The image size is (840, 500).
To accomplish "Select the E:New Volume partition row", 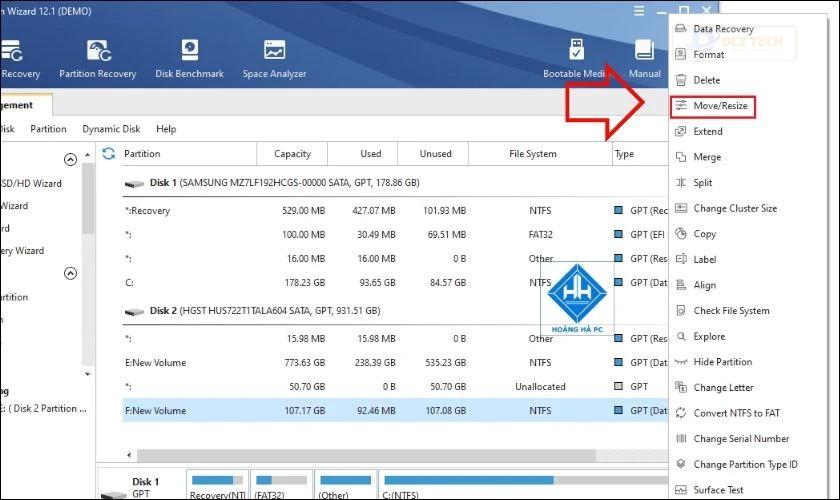I will point(395,363).
